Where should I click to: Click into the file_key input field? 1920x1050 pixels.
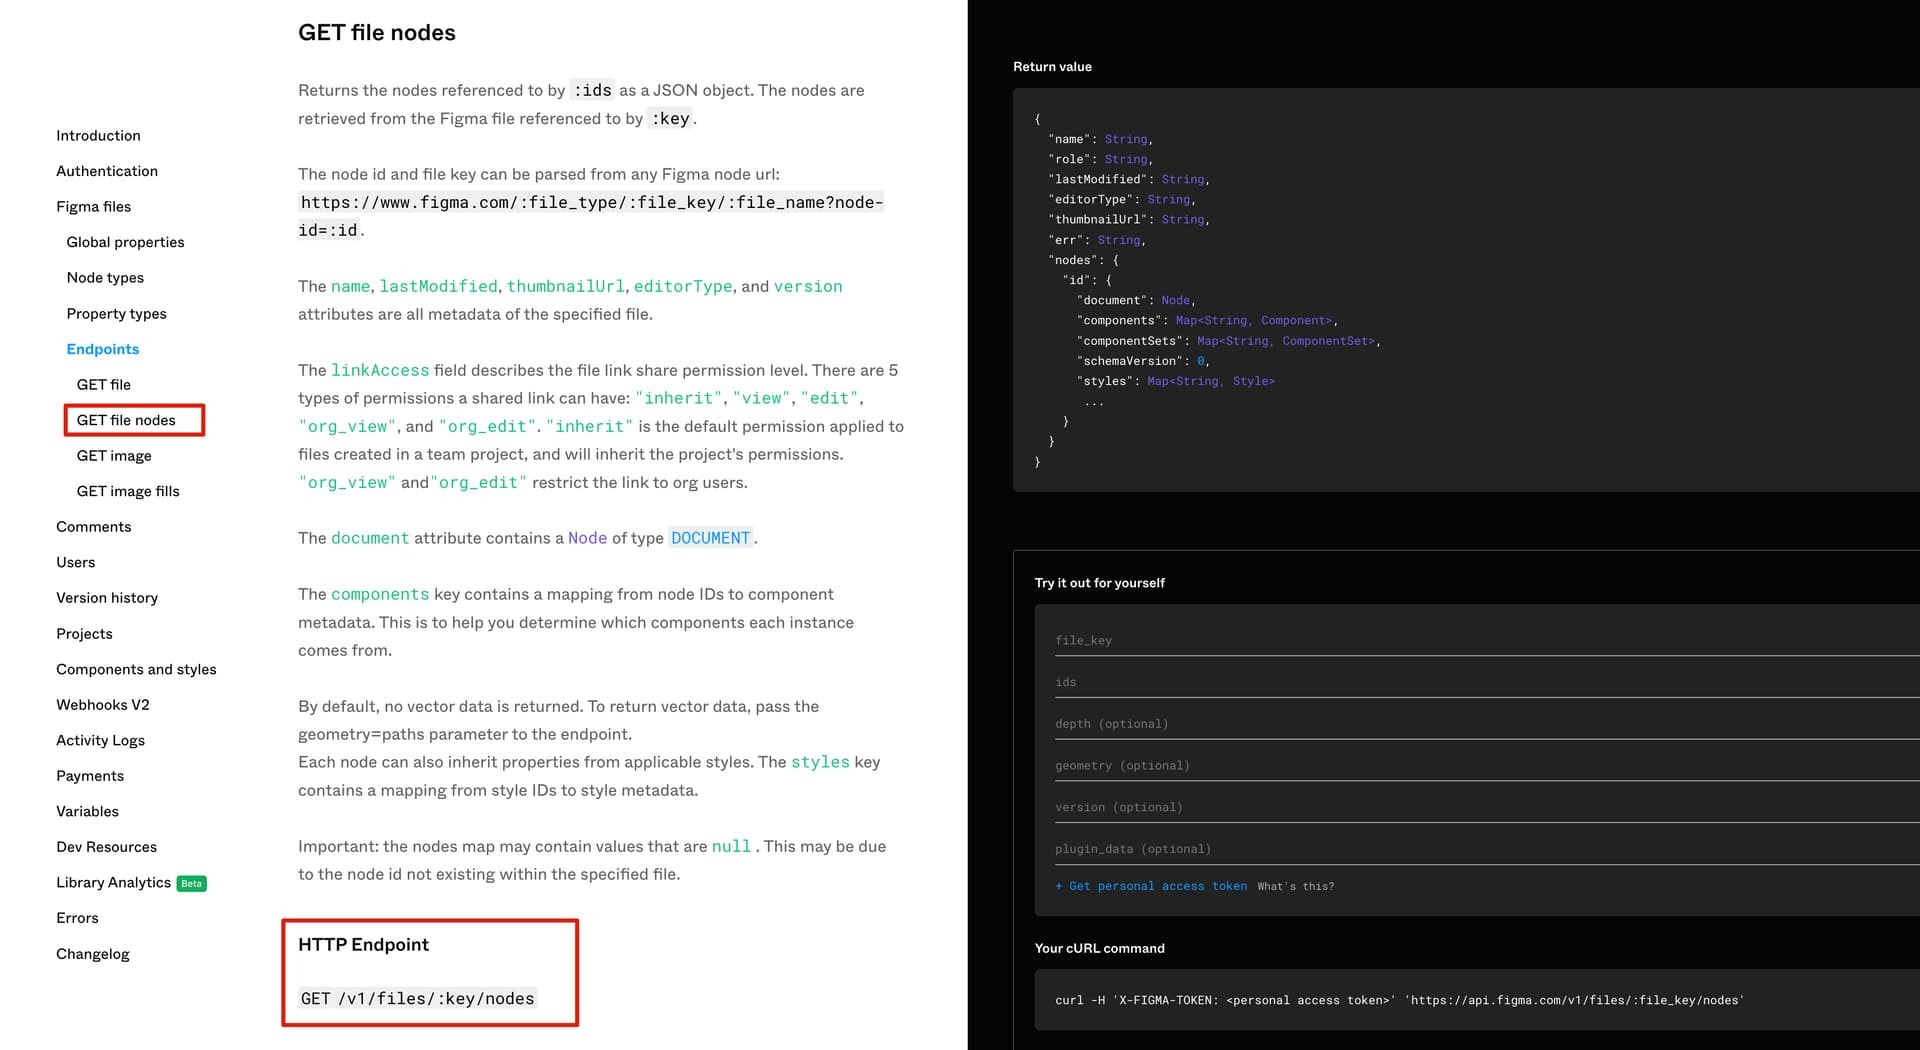(x=1487, y=640)
